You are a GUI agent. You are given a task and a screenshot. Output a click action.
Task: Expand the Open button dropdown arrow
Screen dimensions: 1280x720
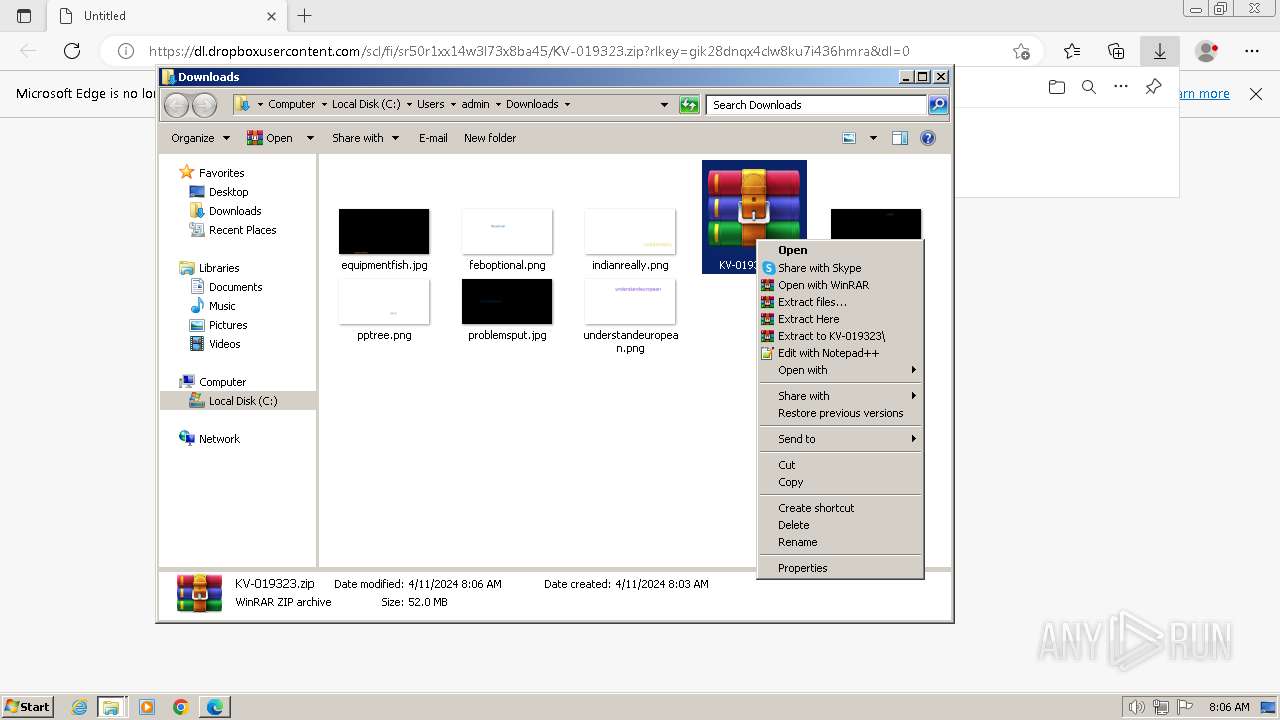click(x=310, y=138)
